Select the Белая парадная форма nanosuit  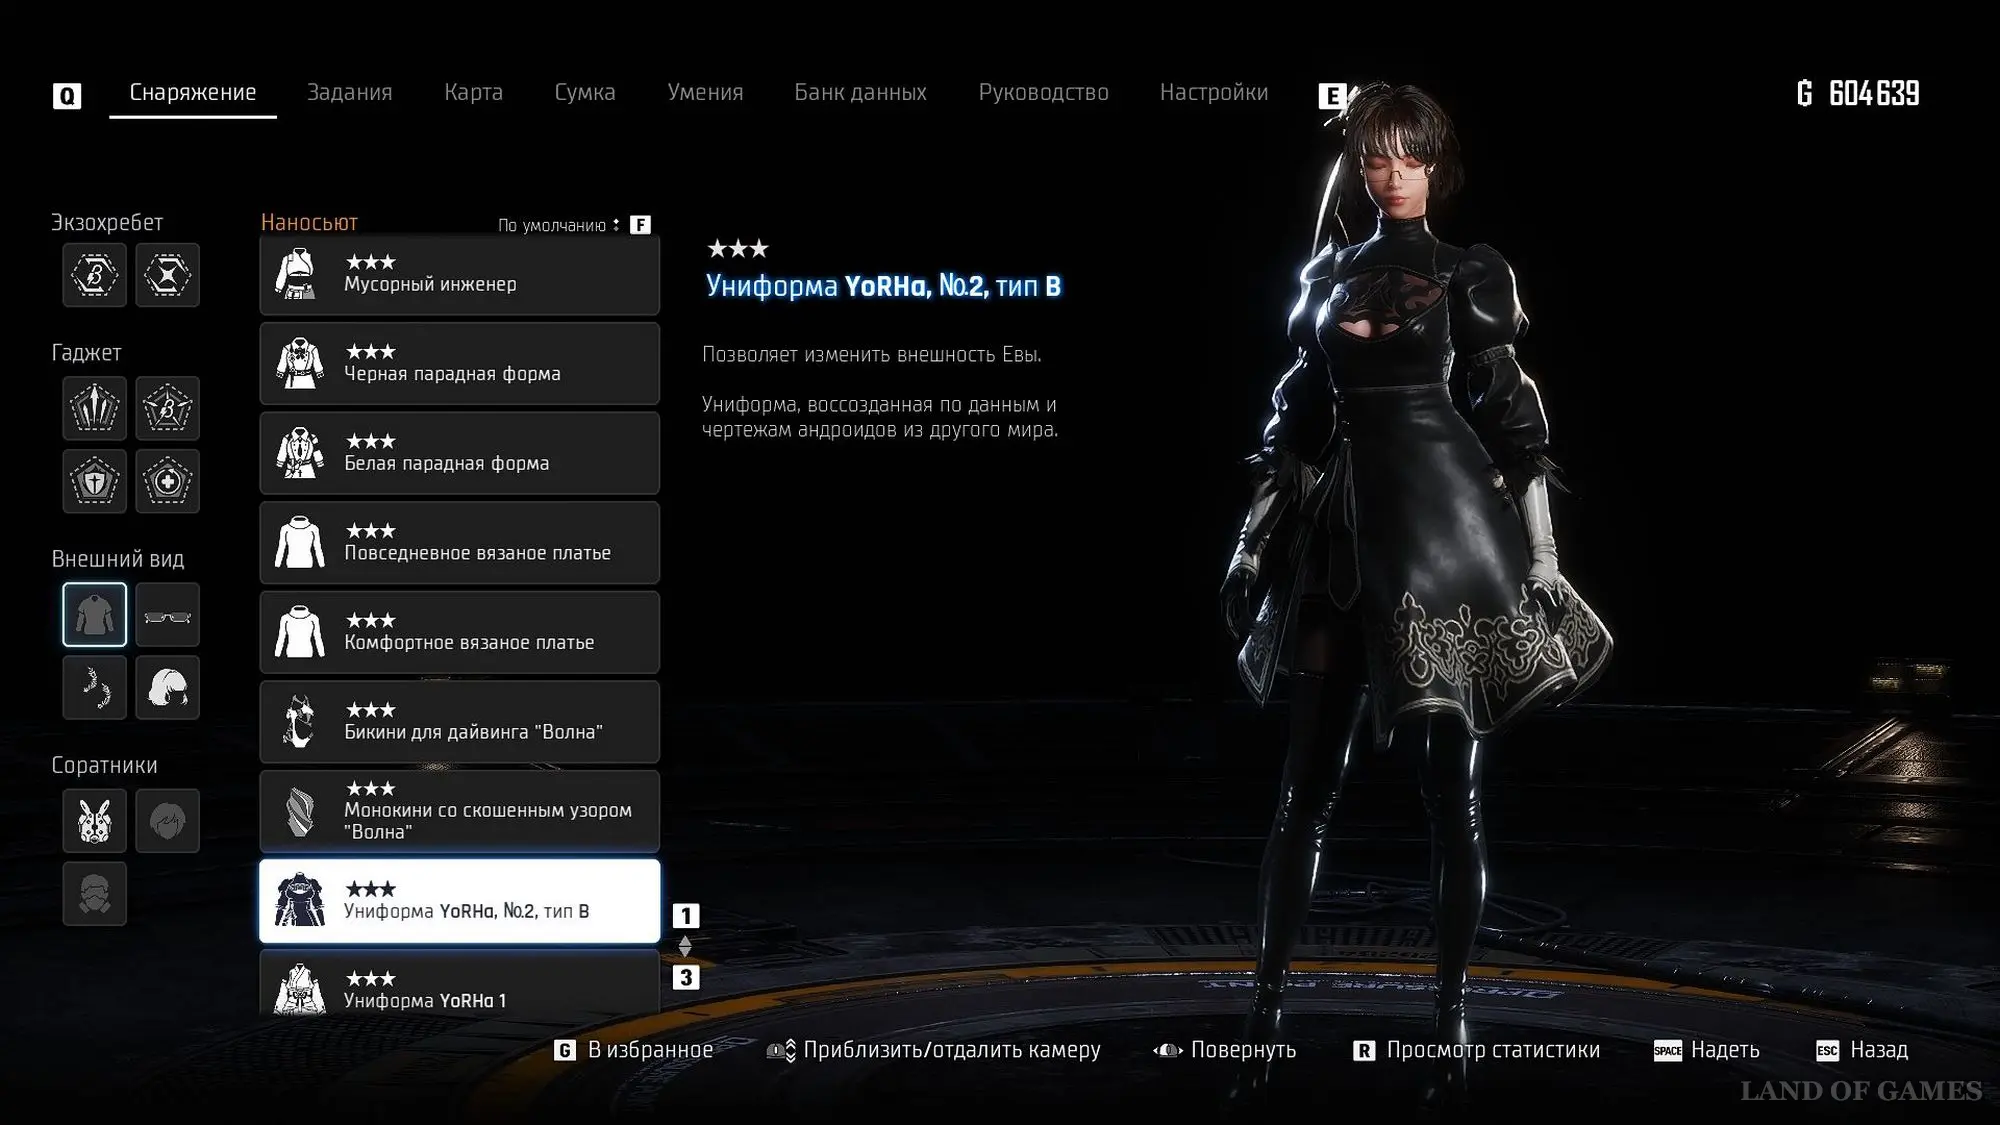coord(460,453)
